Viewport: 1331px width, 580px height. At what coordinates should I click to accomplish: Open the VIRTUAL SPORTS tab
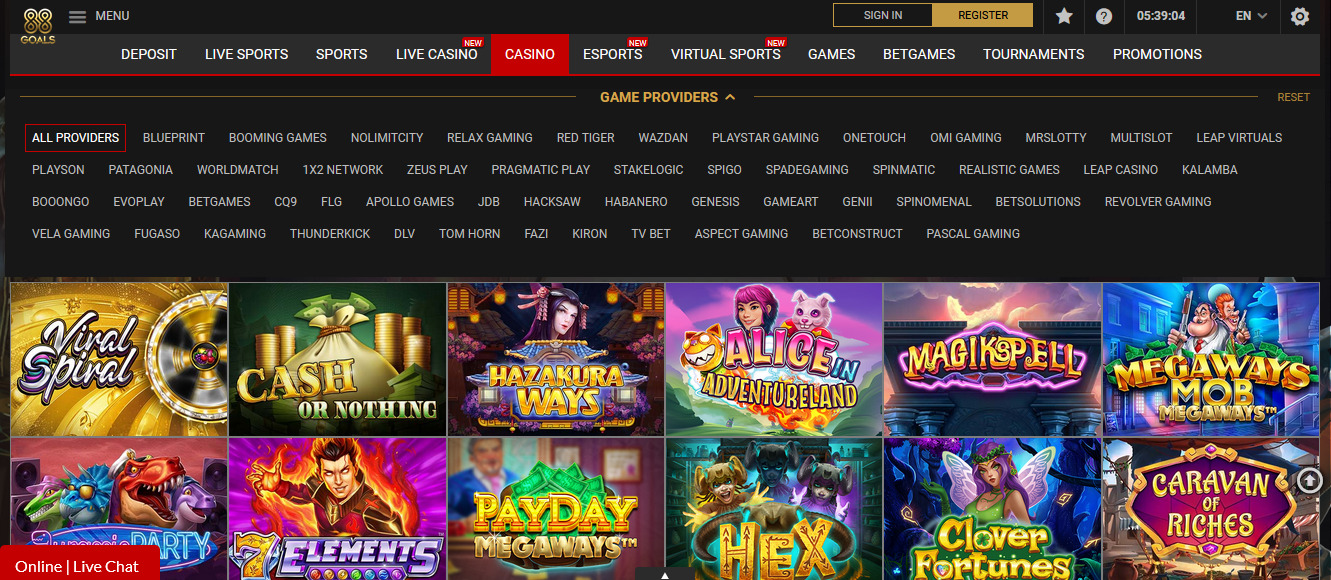tap(725, 54)
